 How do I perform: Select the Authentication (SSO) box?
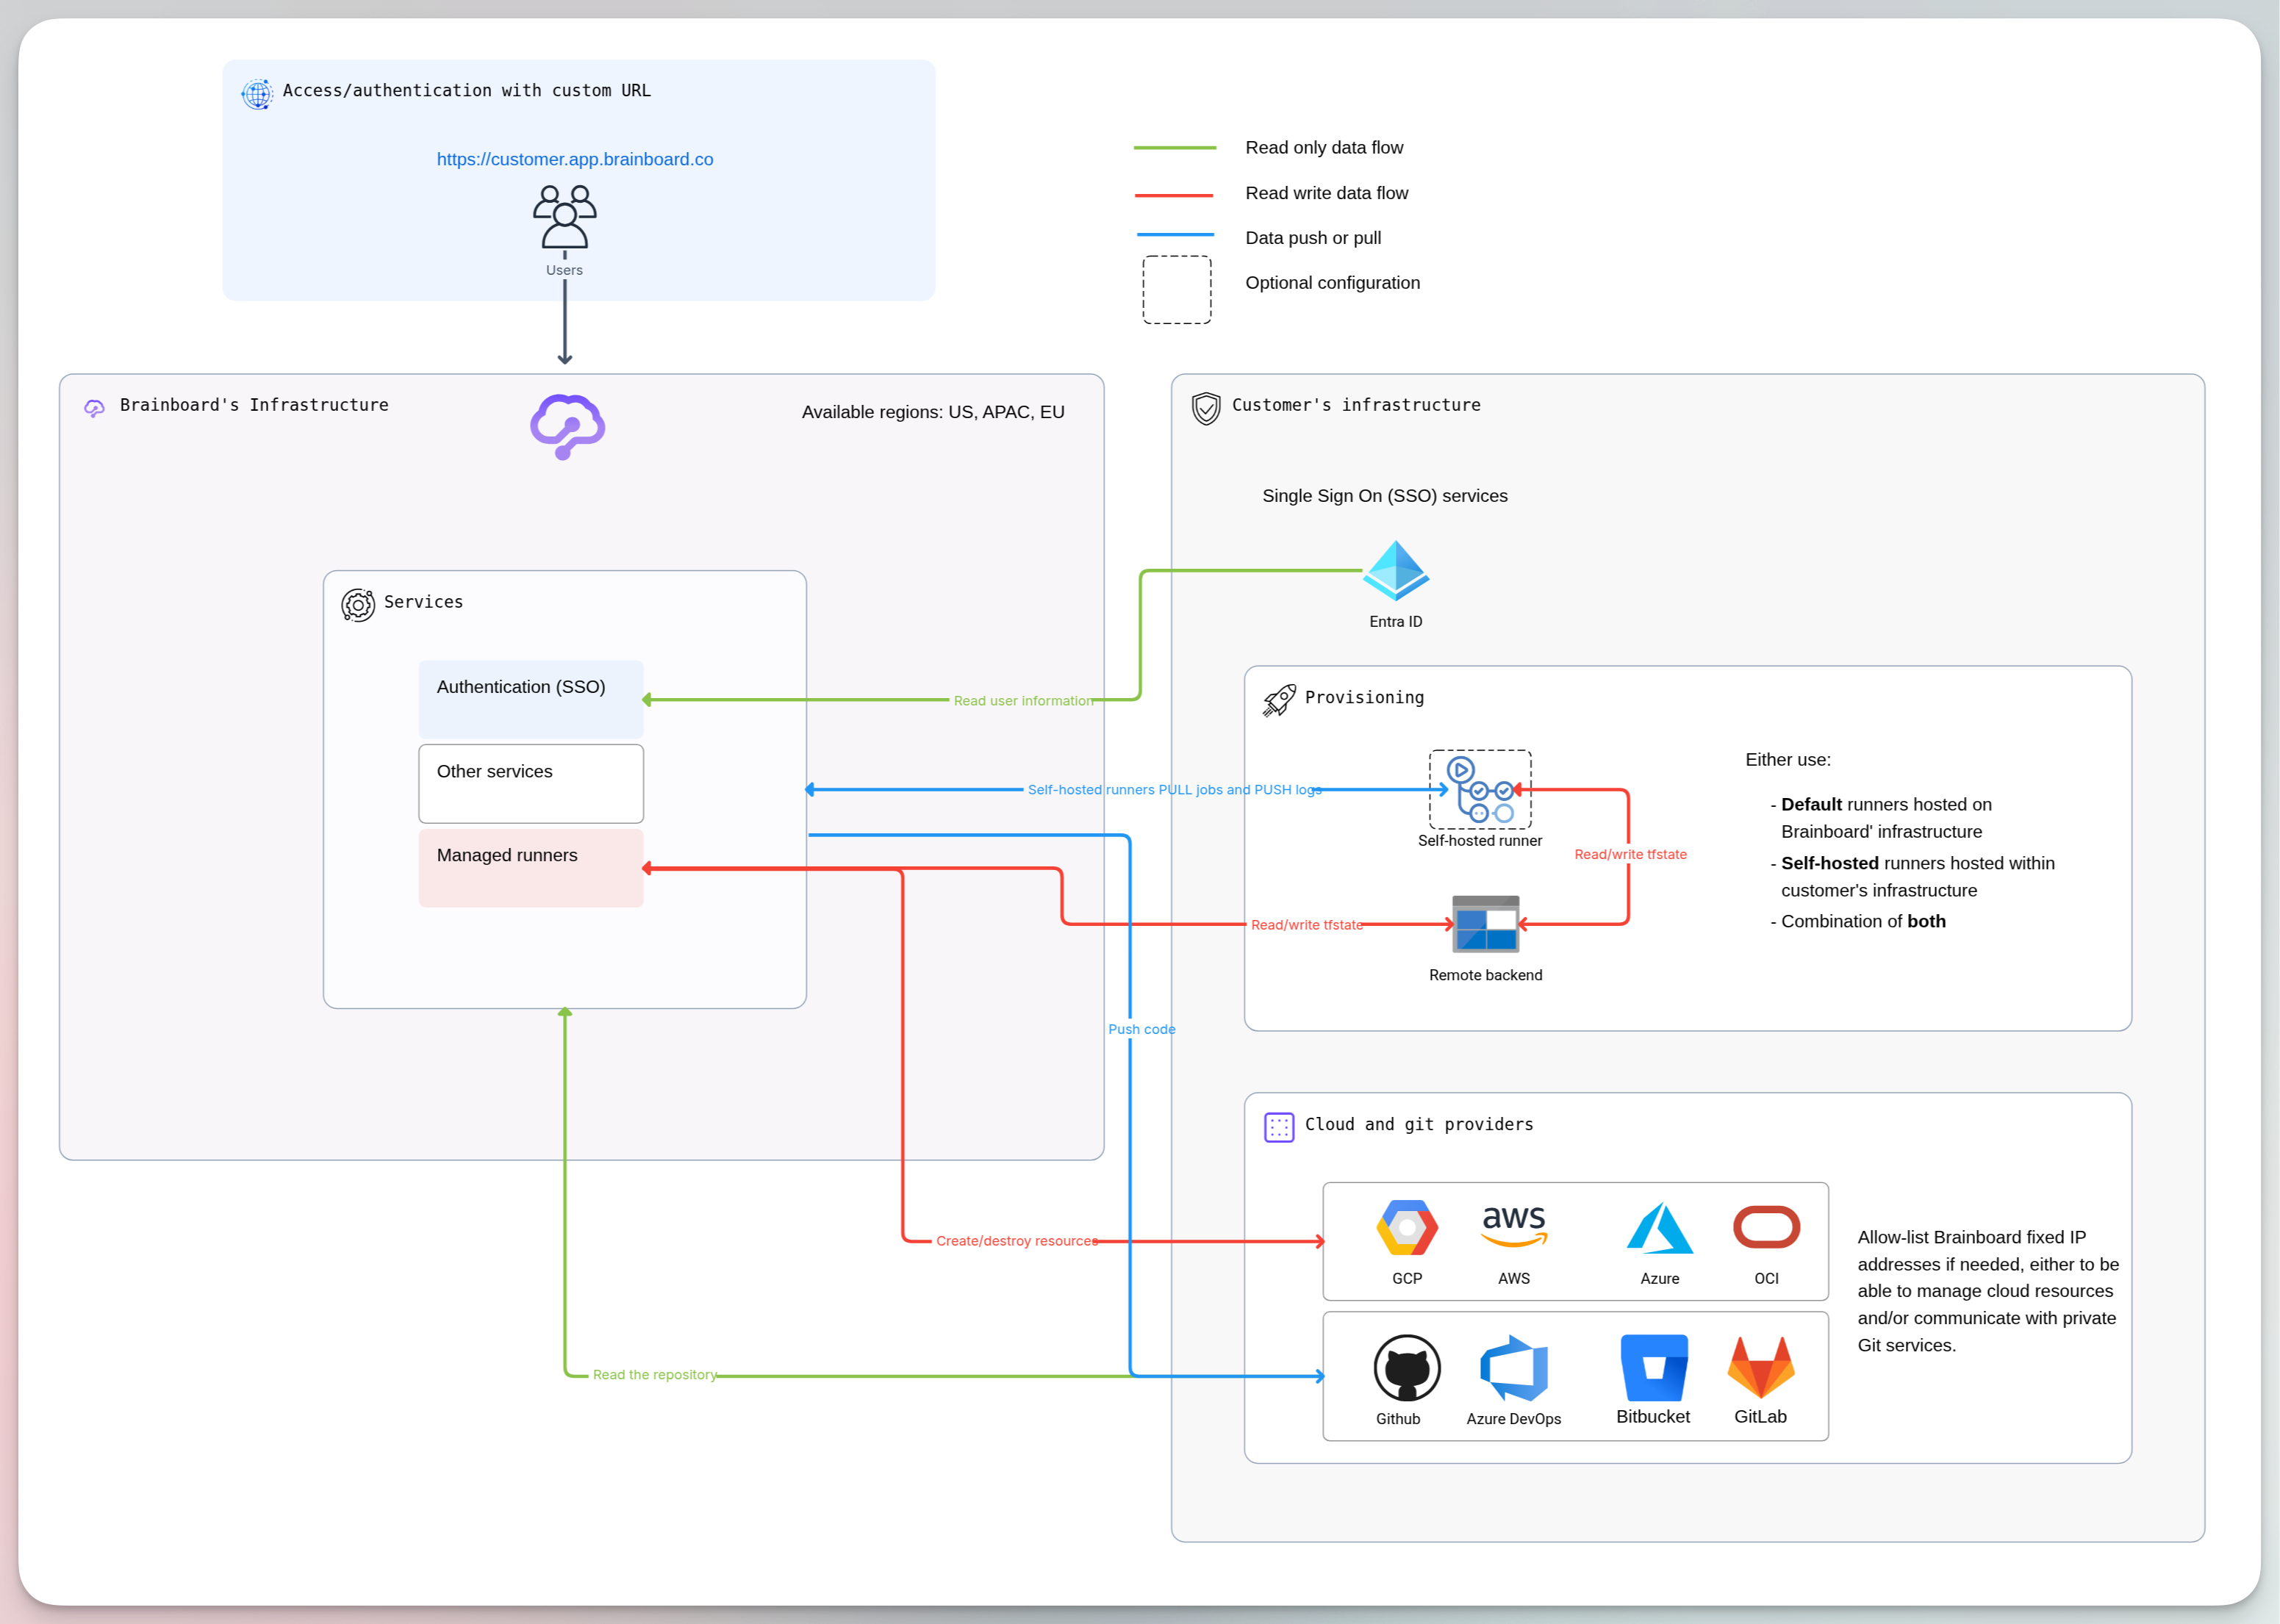coord(530,699)
